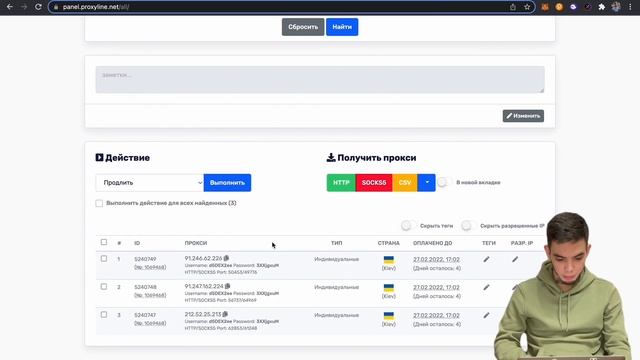
Task: Click 'Выполнить' button
Action: (x=227, y=182)
